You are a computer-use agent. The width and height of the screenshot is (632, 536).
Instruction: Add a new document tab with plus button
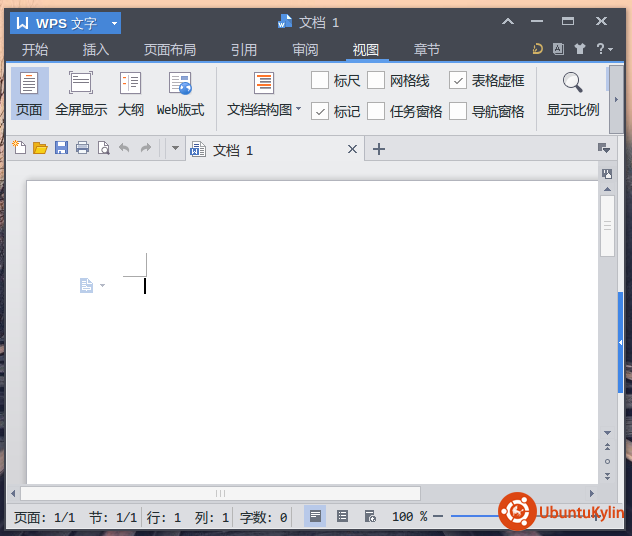point(378,150)
